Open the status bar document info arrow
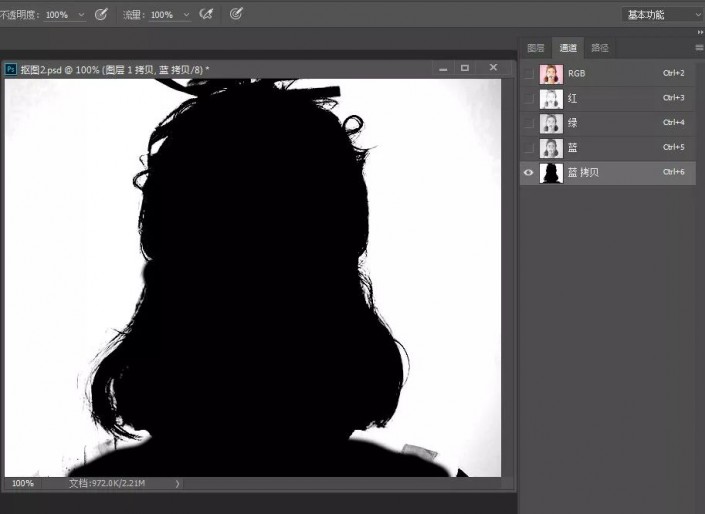This screenshot has width=705, height=514. (x=178, y=483)
